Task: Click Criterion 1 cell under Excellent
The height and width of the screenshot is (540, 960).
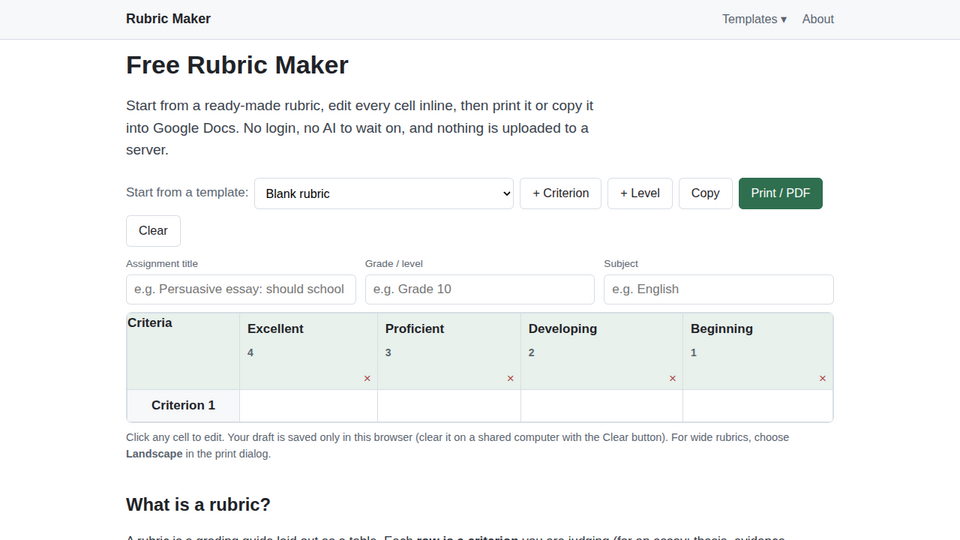Action: 309,405
